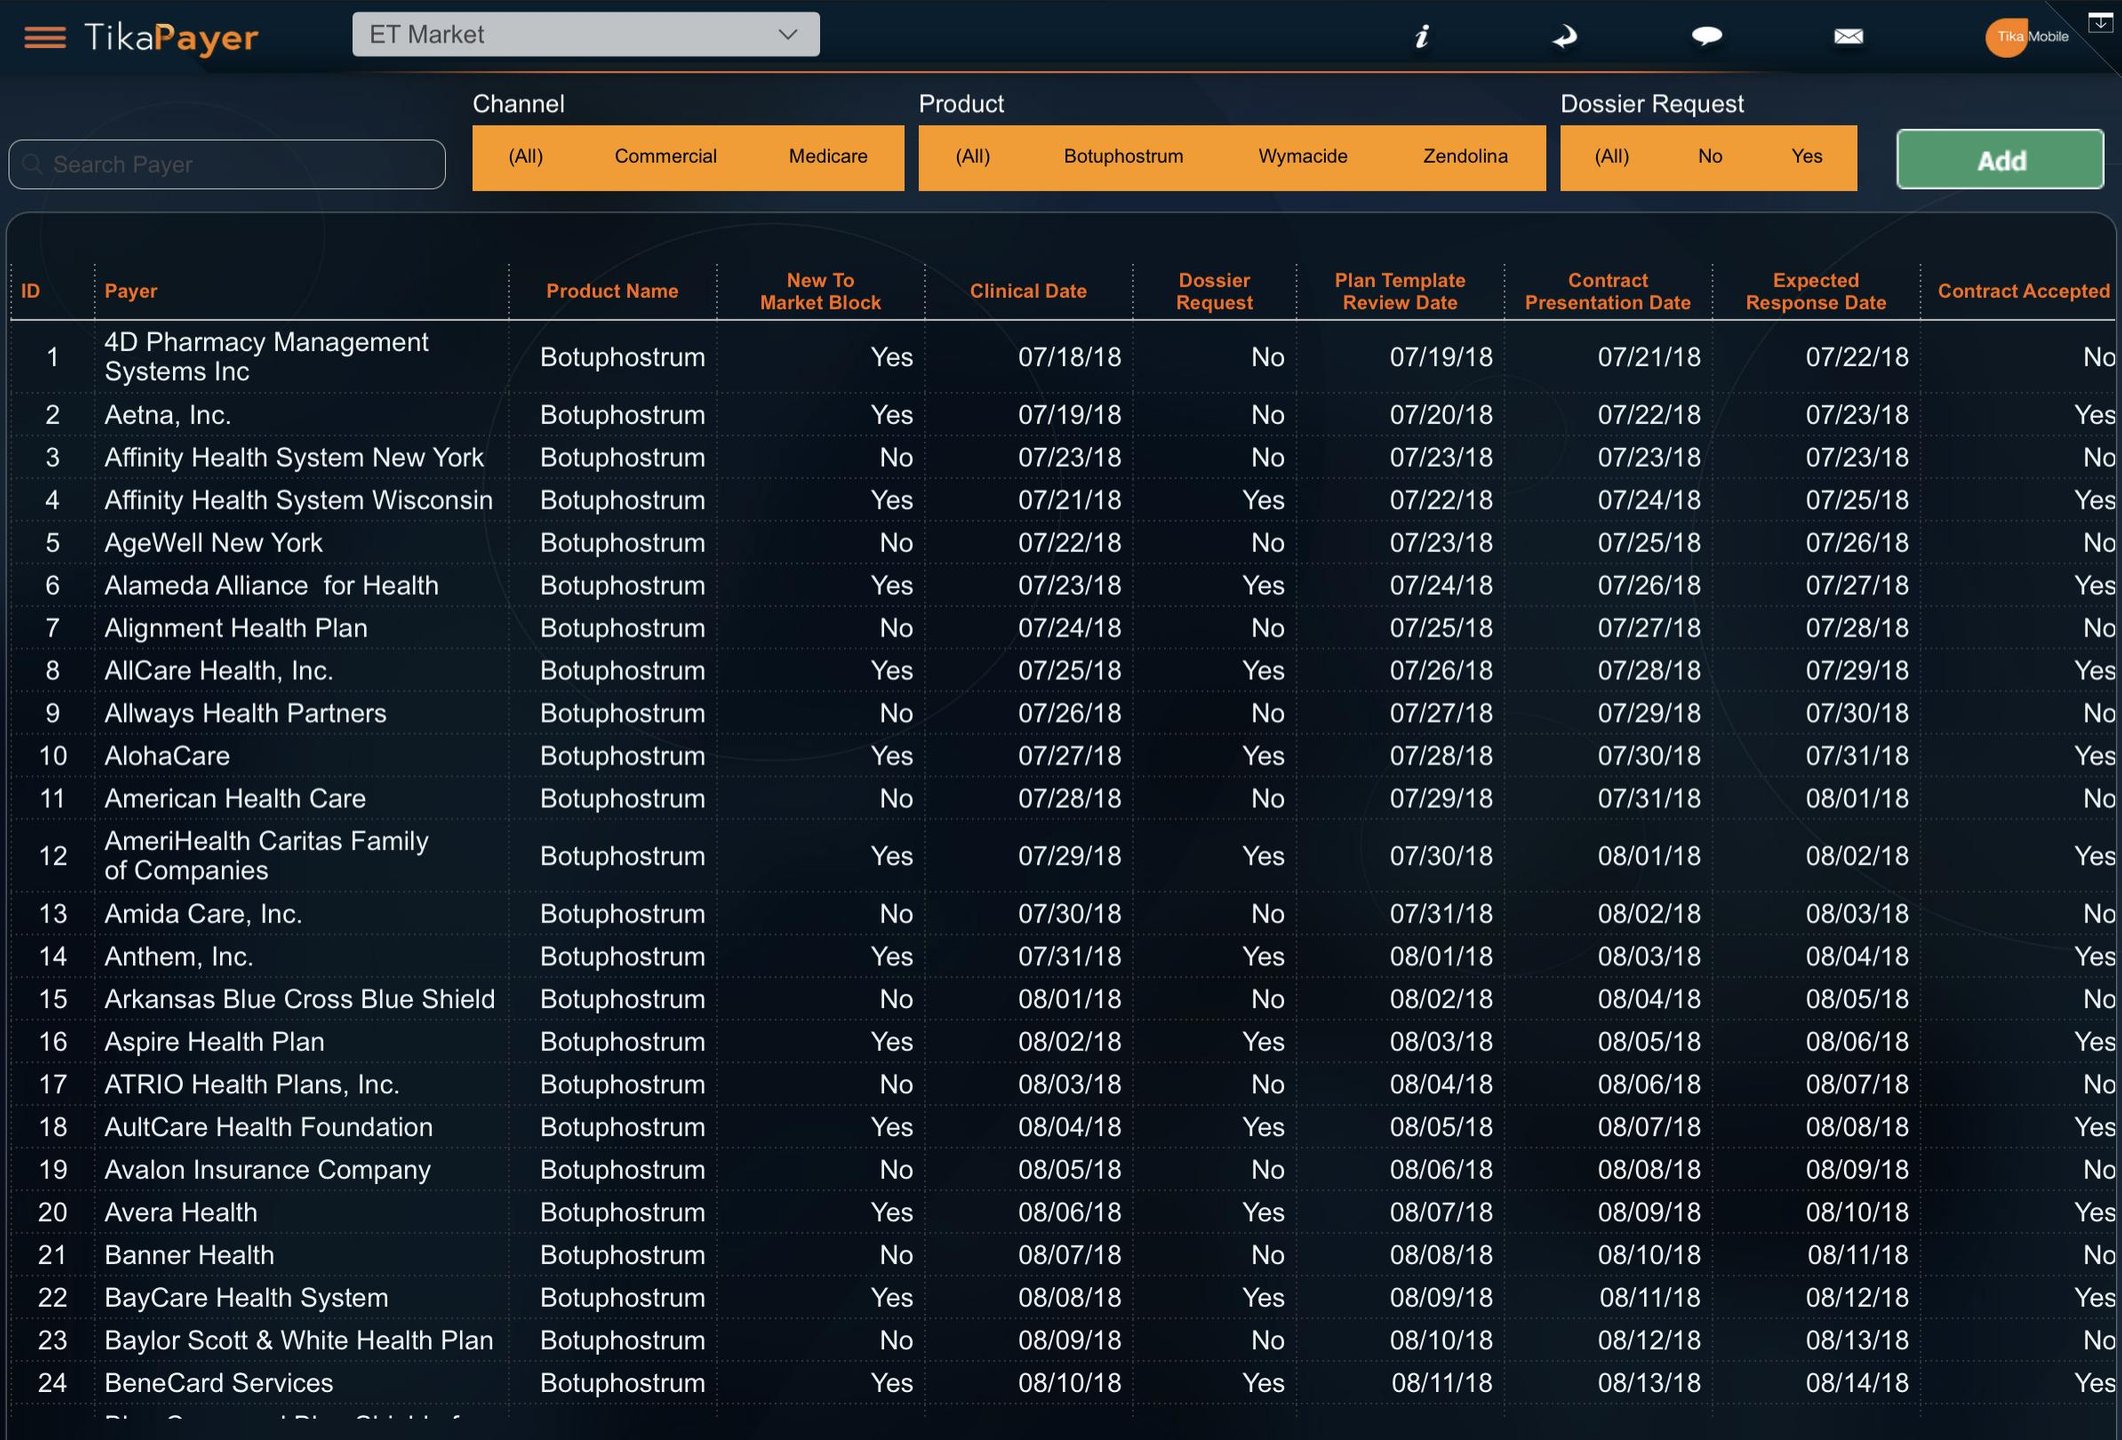Open the Aetna, Inc. payer row
Screen dimensions: 2122x1440
(168, 415)
